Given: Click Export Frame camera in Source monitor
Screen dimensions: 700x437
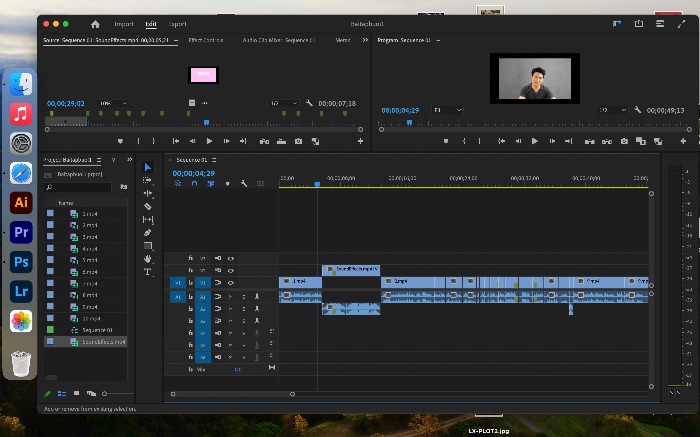Looking at the screenshot, I should (298, 141).
